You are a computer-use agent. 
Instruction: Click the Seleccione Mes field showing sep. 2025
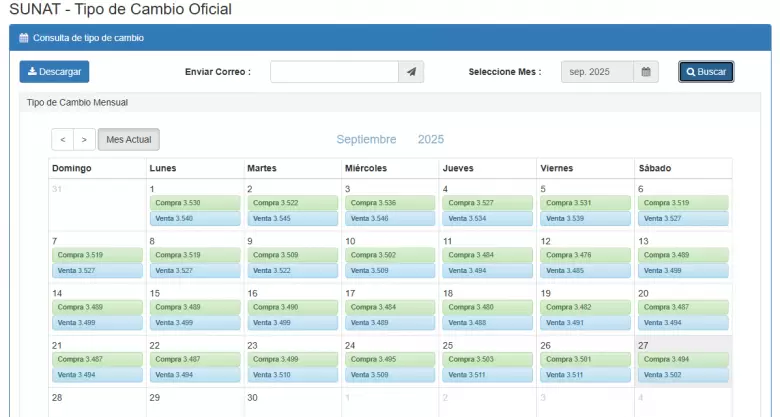[x=597, y=72]
